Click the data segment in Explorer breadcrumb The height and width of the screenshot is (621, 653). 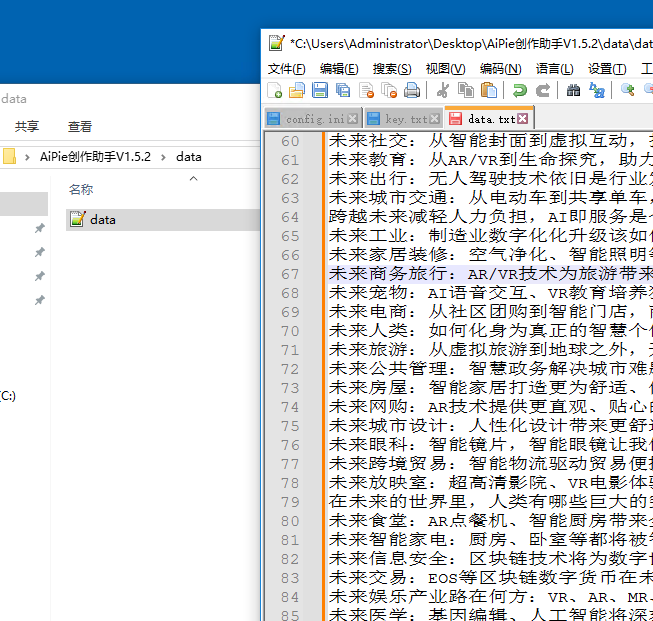tap(189, 157)
